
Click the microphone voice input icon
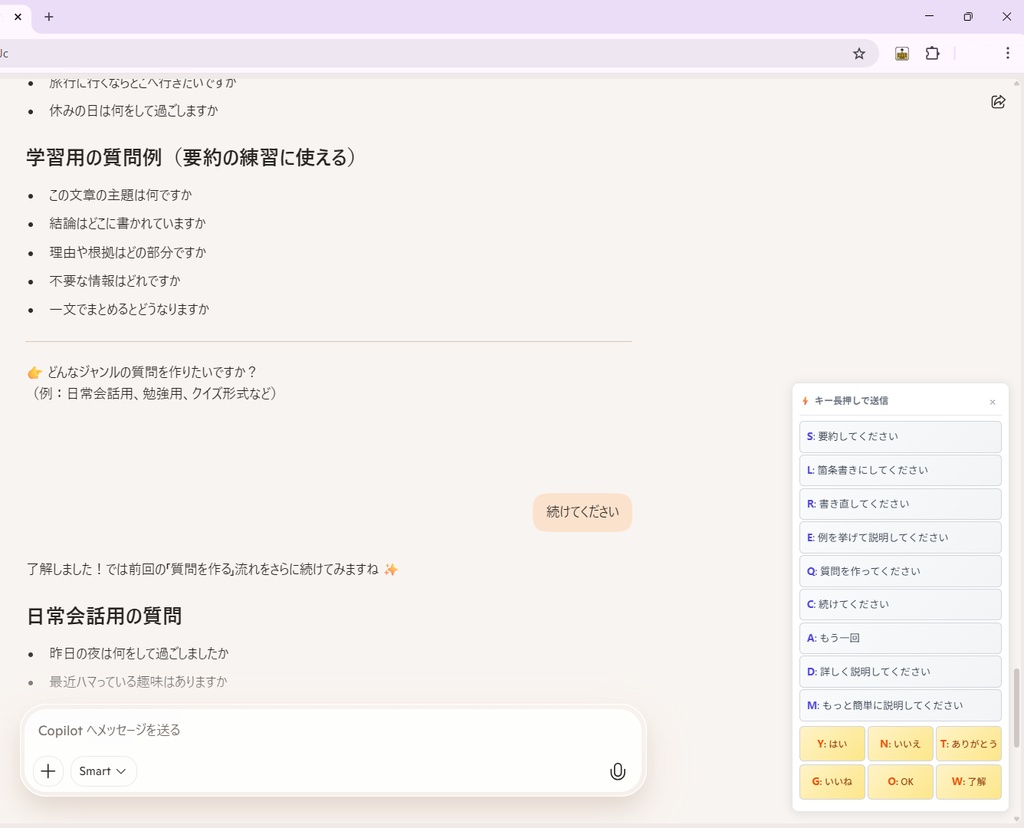click(x=617, y=771)
